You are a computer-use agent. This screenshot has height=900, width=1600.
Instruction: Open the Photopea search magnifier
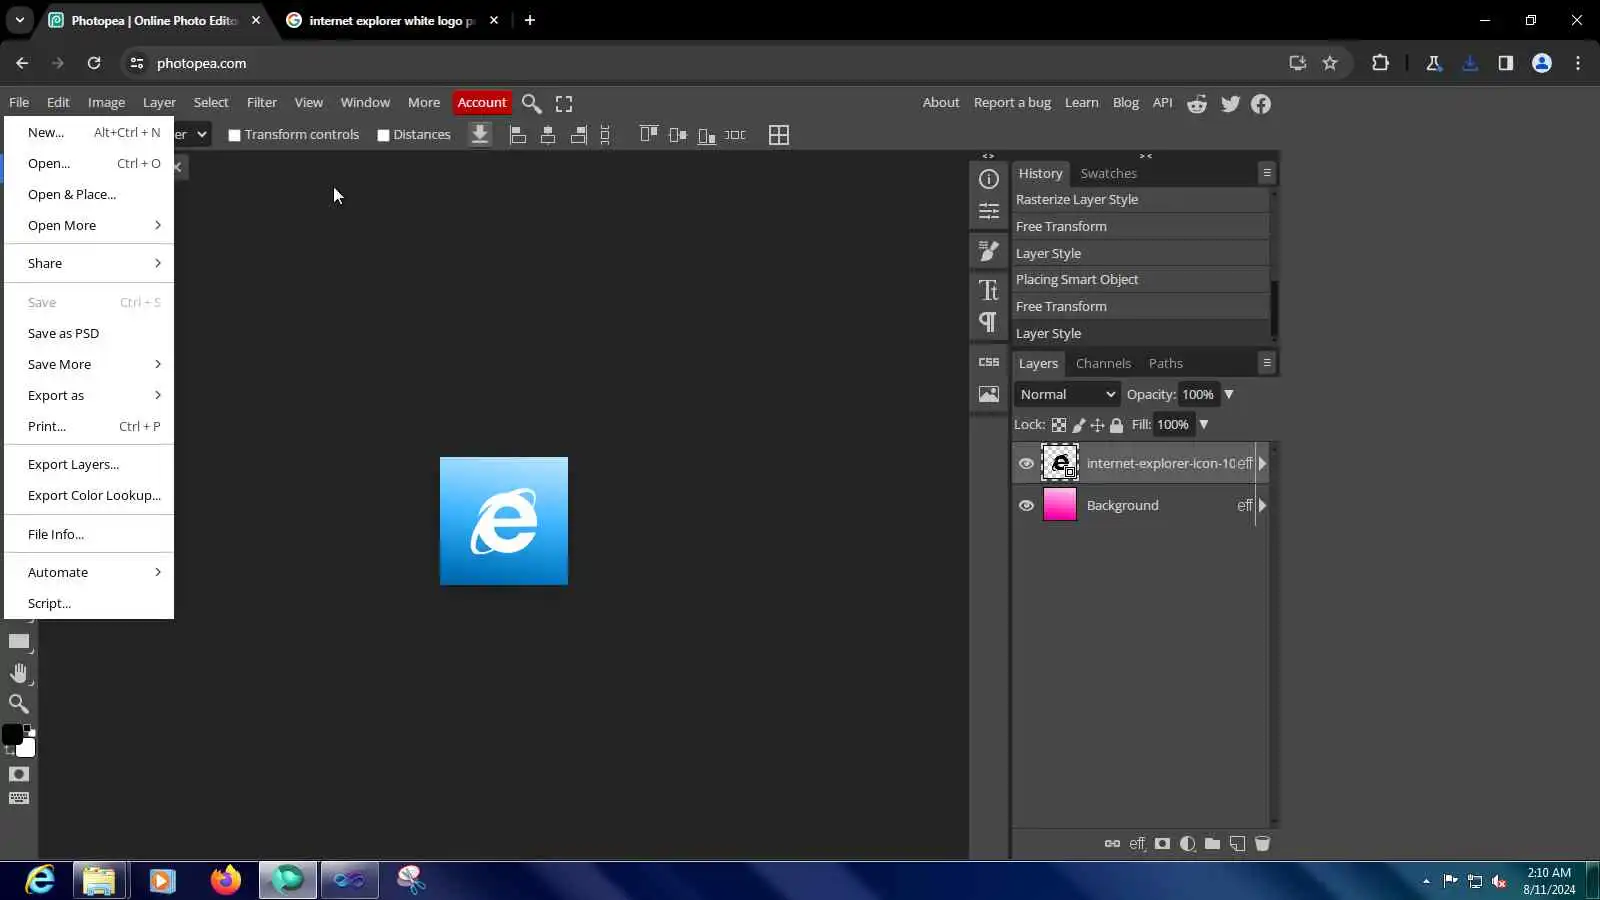pyautogui.click(x=532, y=104)
